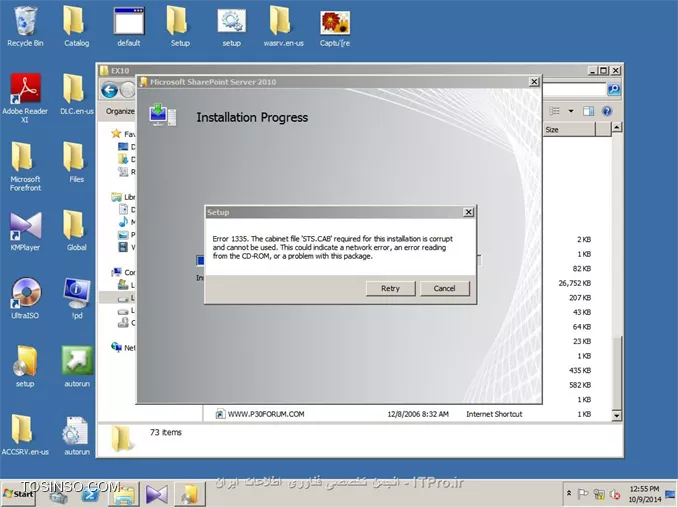This screenshot has height=508, width=678.
Task: Select Libraries in the navigation pane
Action: (x=123, y=197)
